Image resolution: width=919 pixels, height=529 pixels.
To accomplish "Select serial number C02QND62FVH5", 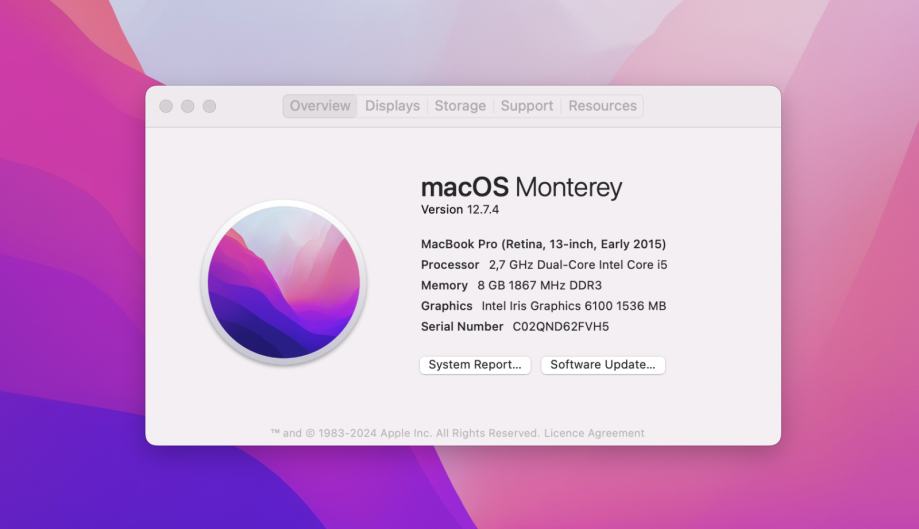I will [x=560, y=326].
